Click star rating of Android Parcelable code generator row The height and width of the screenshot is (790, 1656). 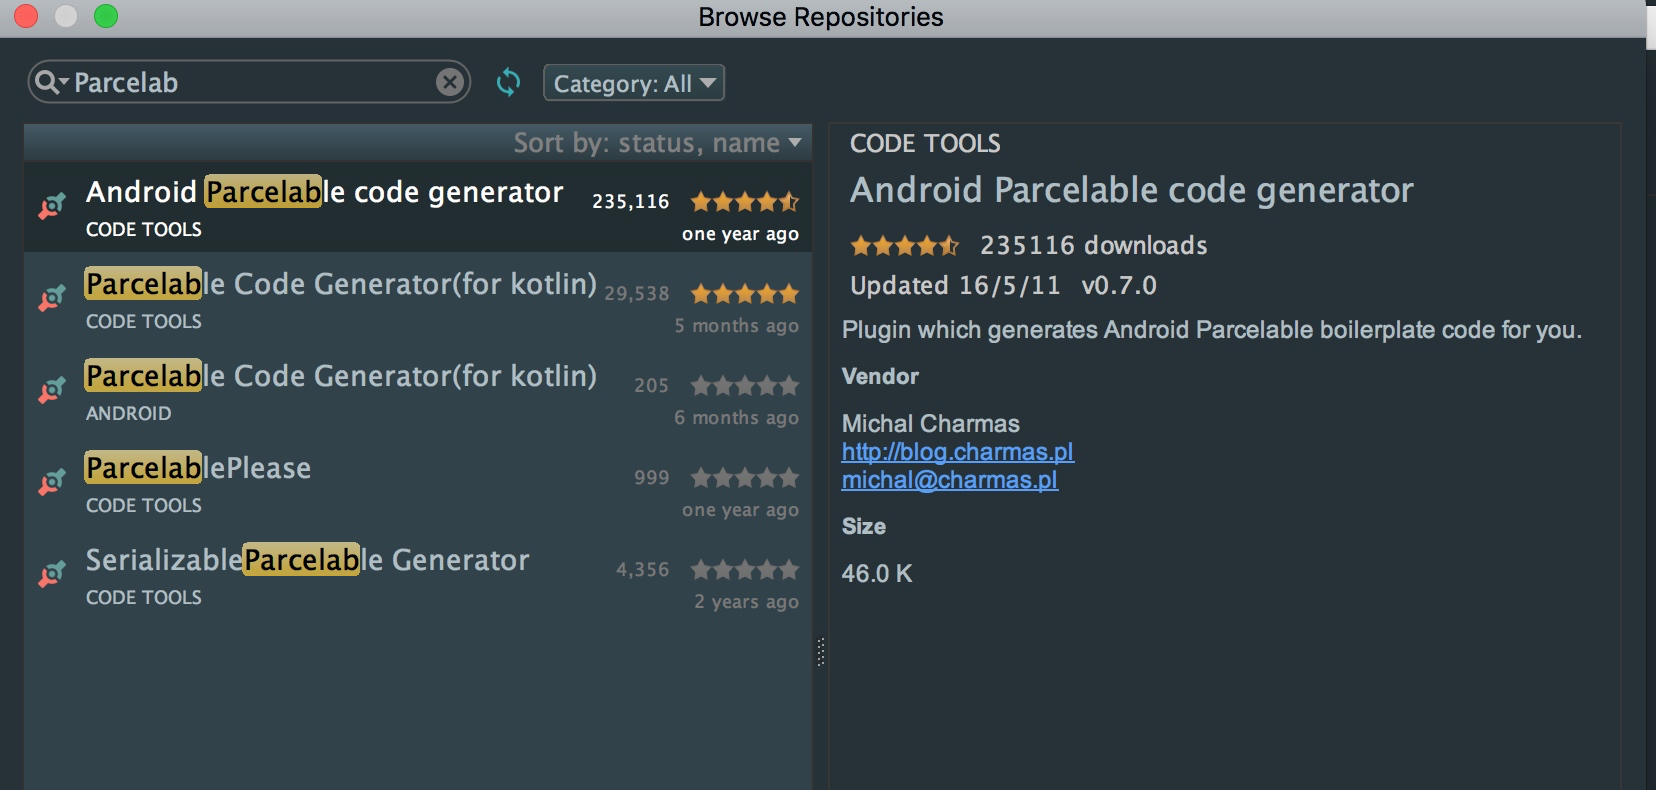(745, 202)
